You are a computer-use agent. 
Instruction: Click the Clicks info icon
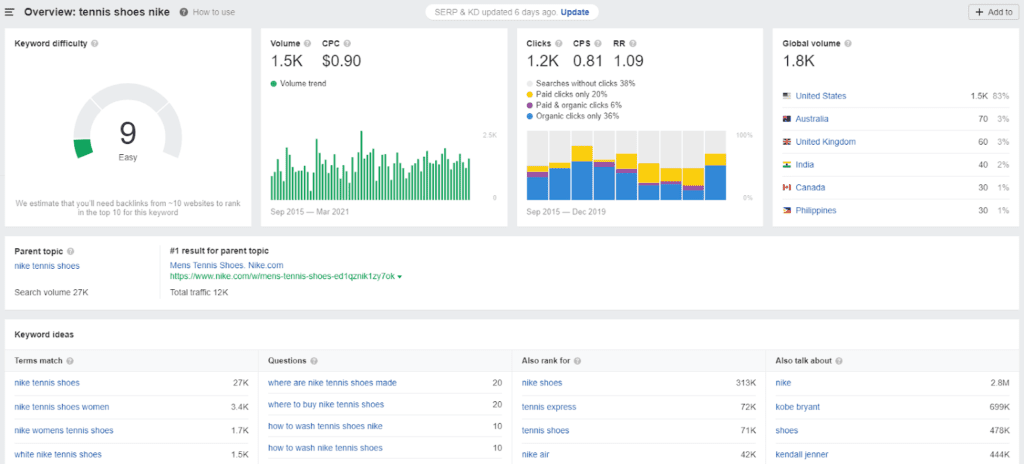pos(558,44)
